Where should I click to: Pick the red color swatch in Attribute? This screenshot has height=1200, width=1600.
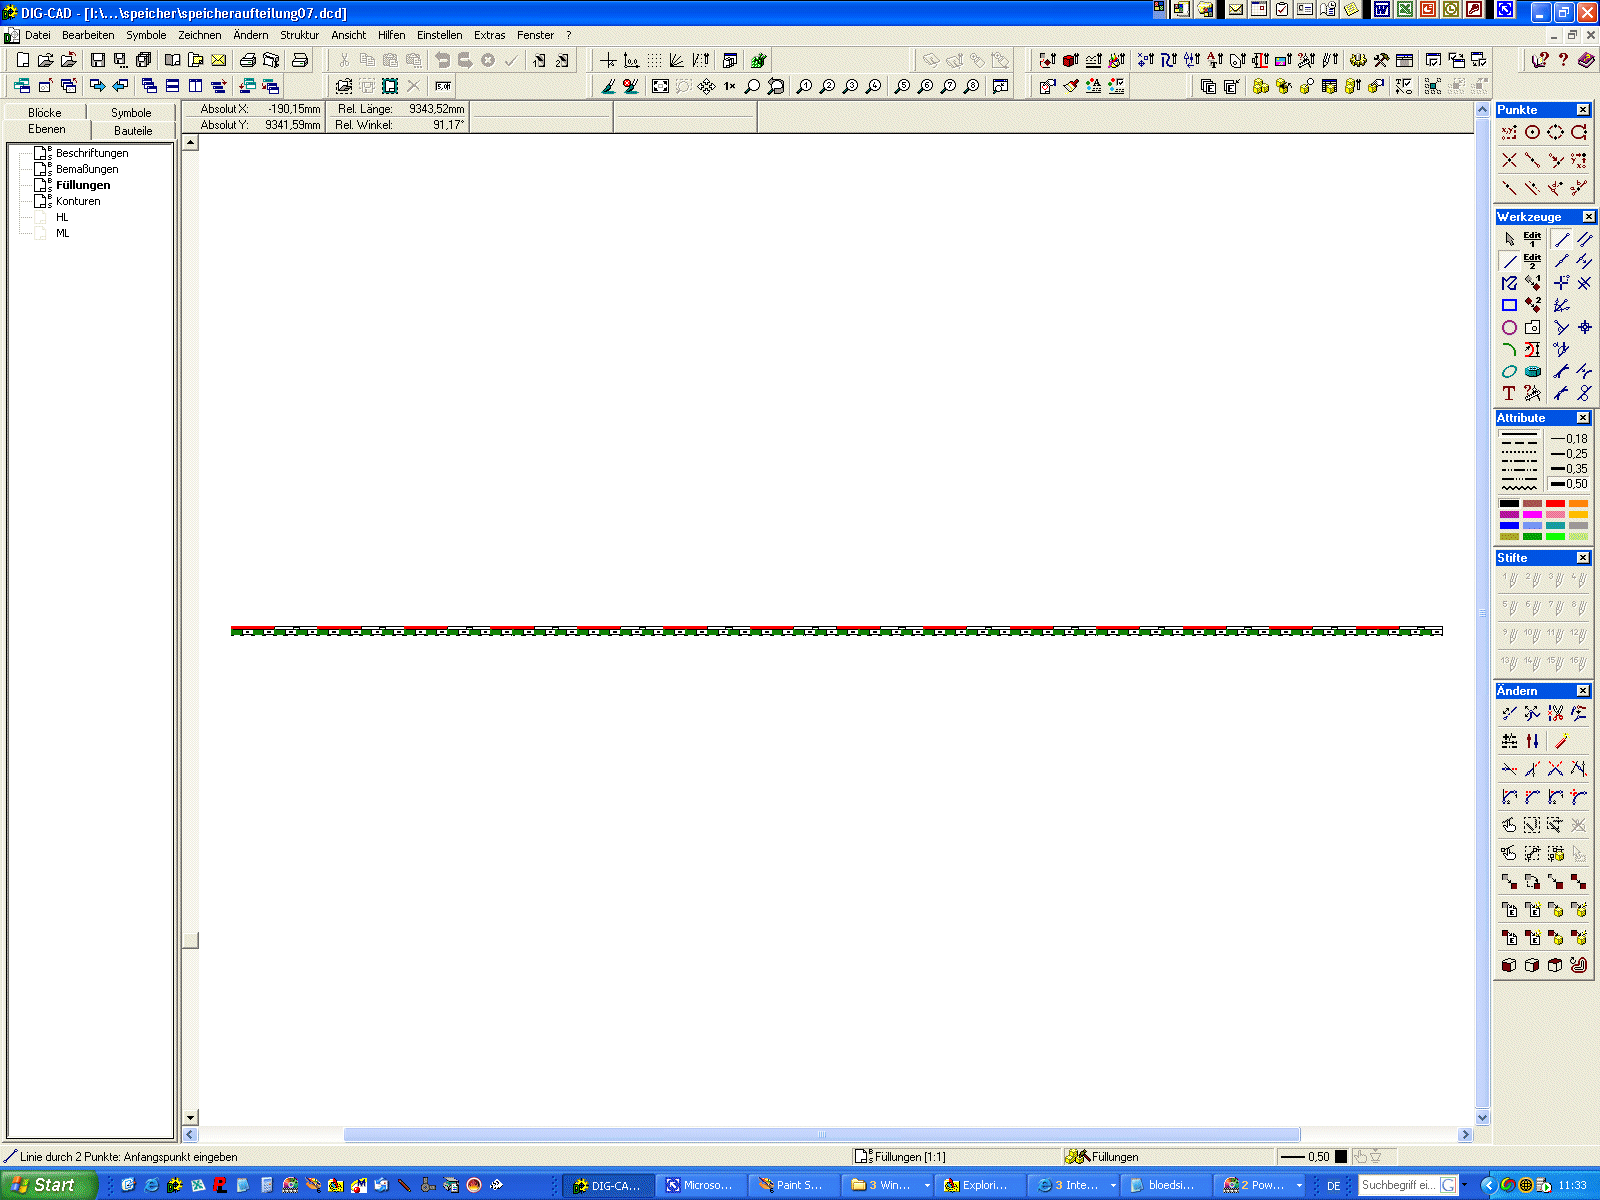1555,504
